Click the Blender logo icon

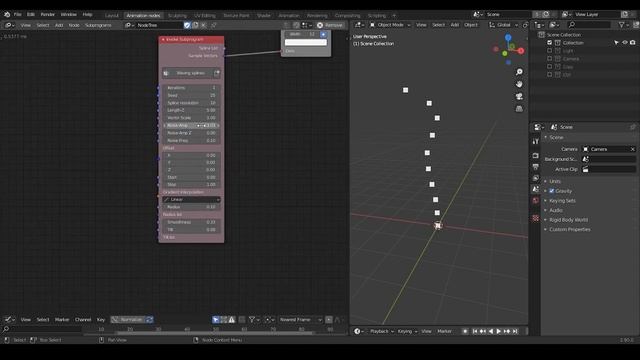point(7,14)
